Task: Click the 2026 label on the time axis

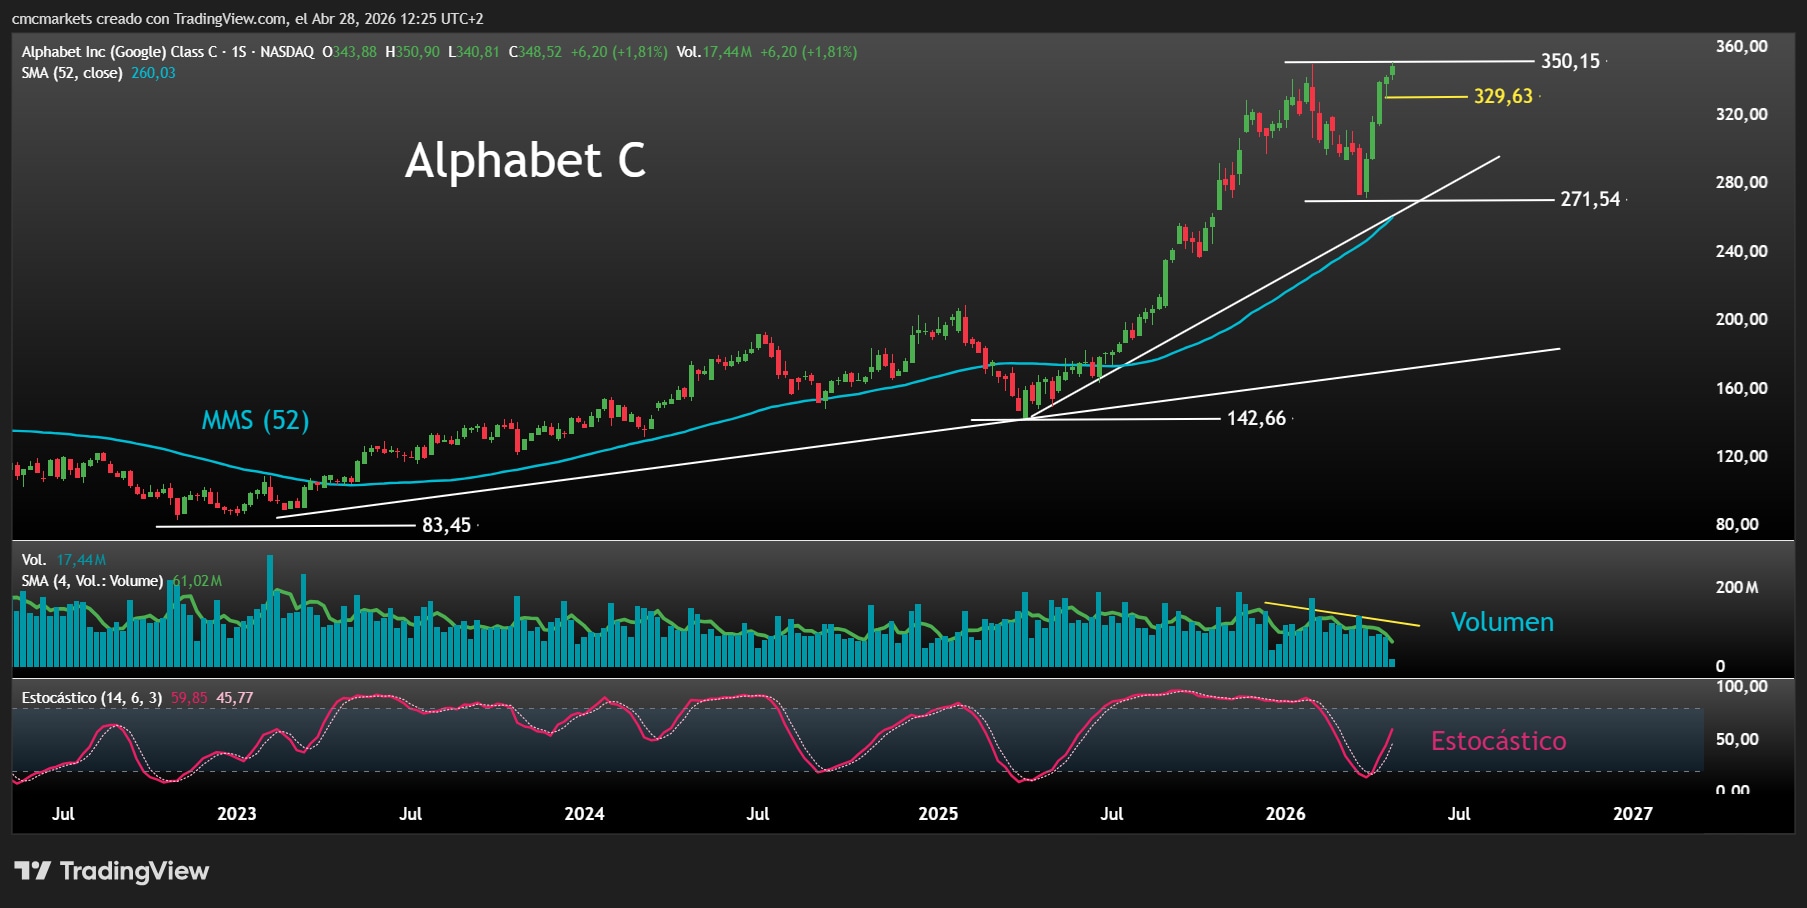Action: click(1284, 815)
